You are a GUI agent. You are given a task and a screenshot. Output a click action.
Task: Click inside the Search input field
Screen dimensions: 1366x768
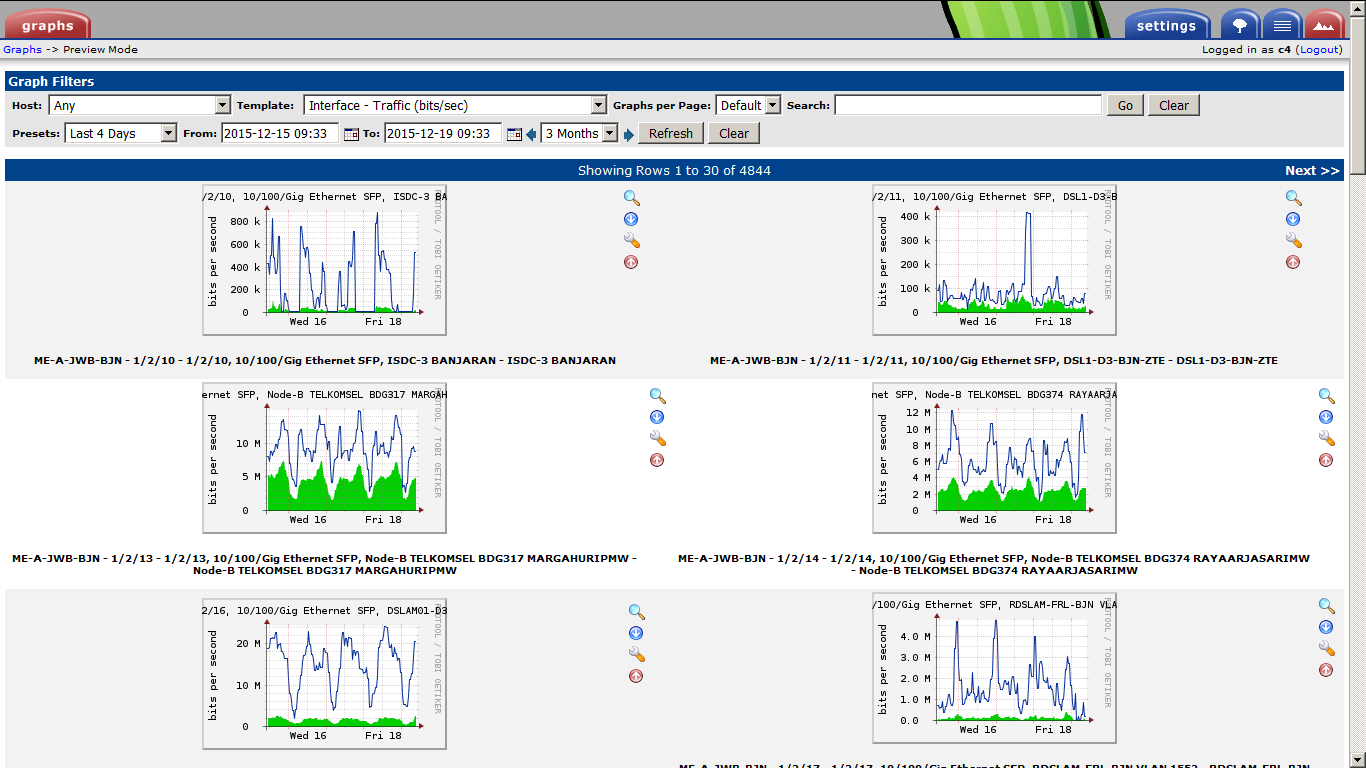(967, 104)
